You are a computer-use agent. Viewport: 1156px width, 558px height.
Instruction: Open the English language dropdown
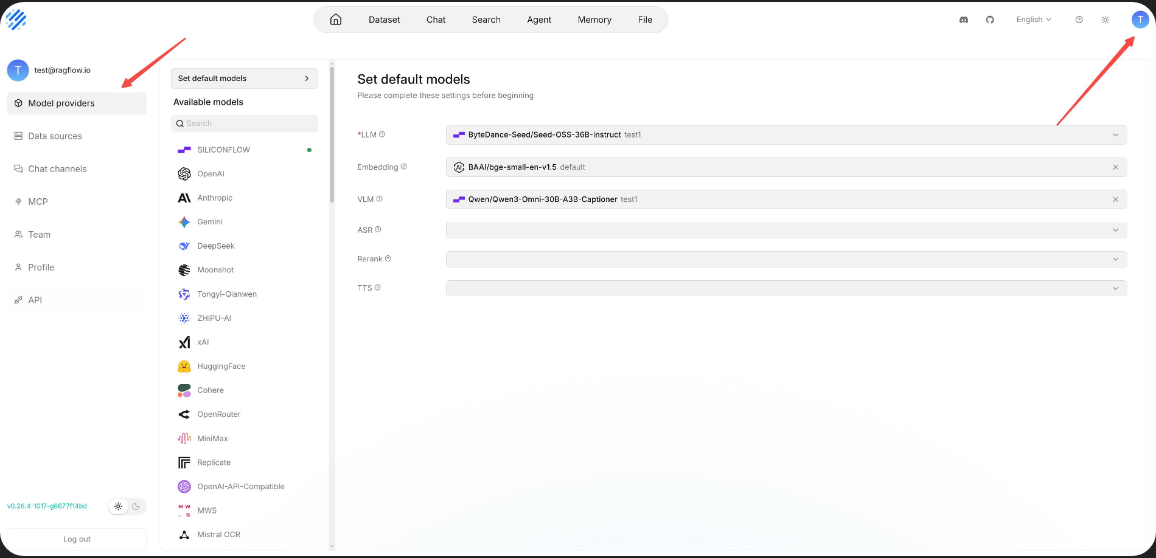tap(1034, 20)
